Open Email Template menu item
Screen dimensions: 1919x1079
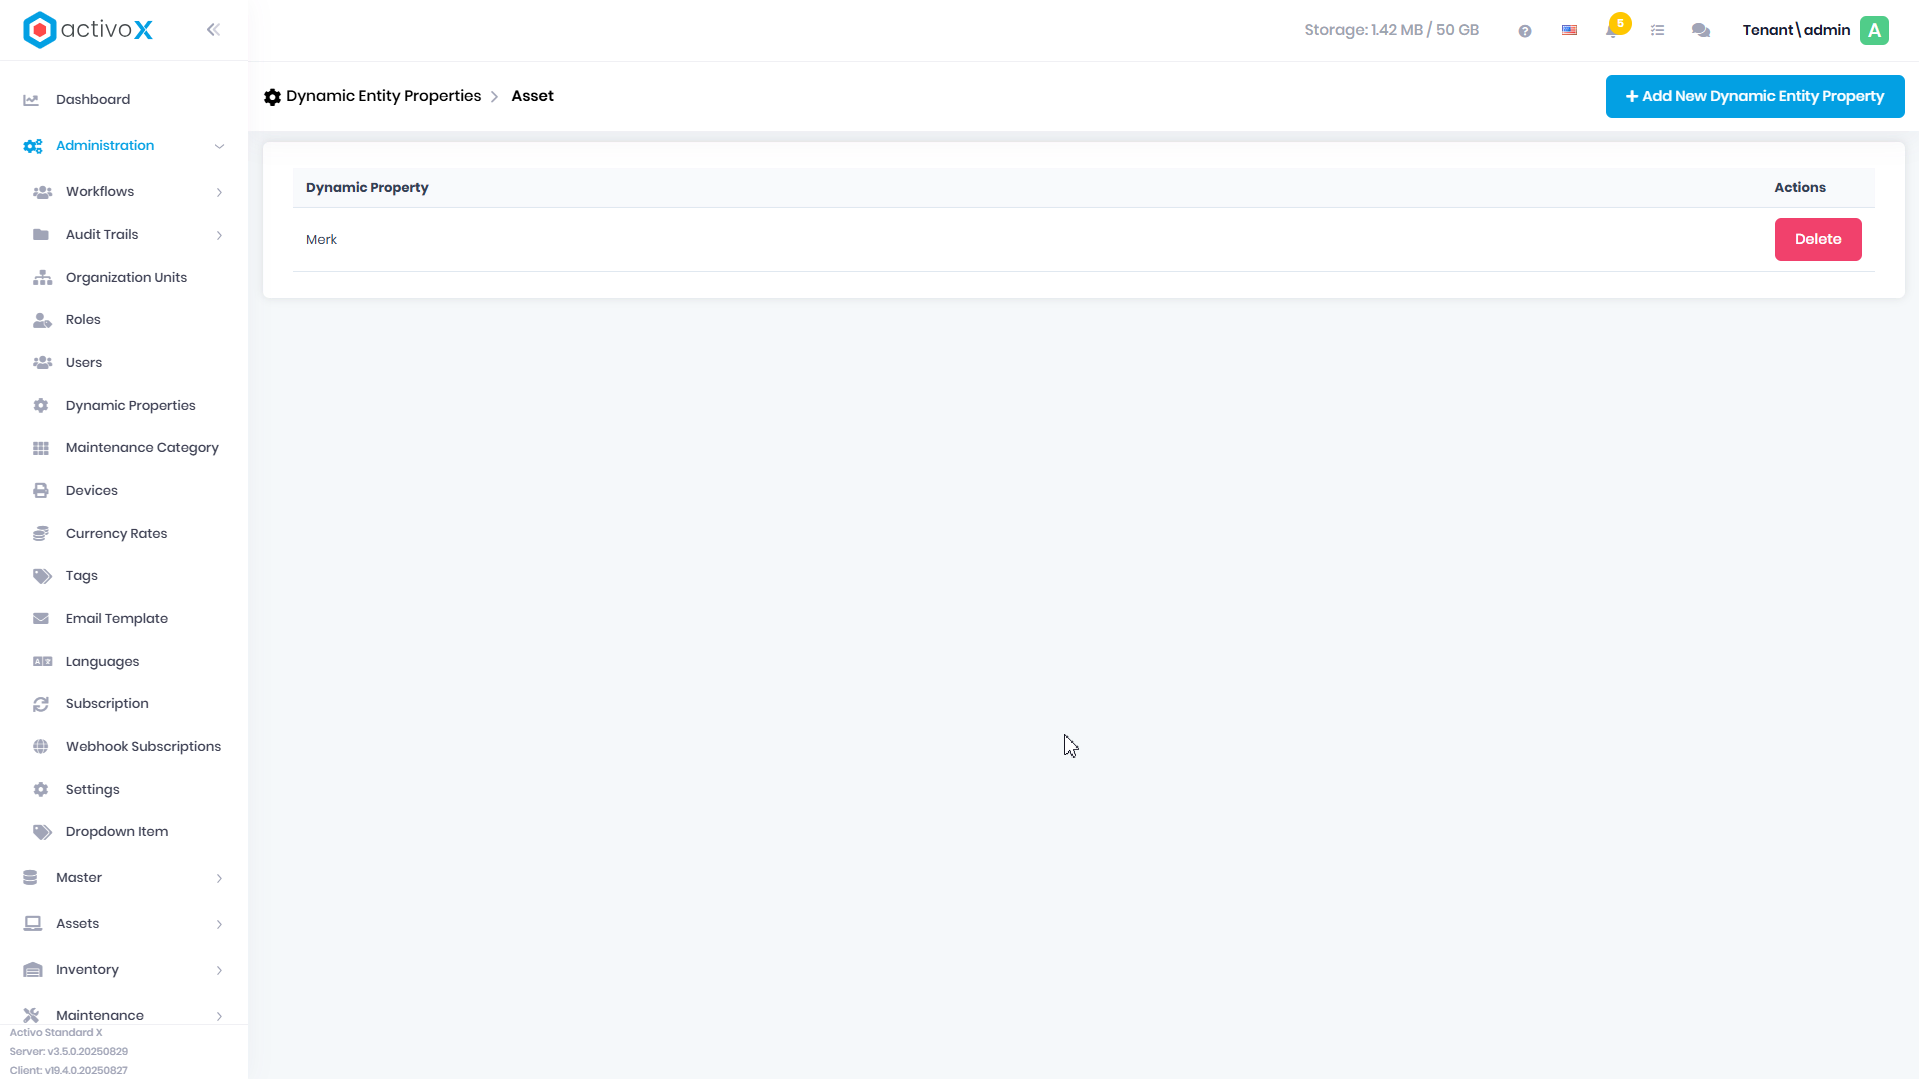coord(117,619)
